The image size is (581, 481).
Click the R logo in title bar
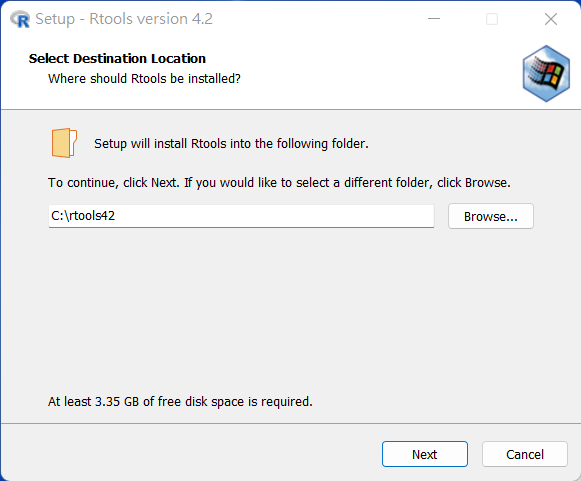click(20, 19)
